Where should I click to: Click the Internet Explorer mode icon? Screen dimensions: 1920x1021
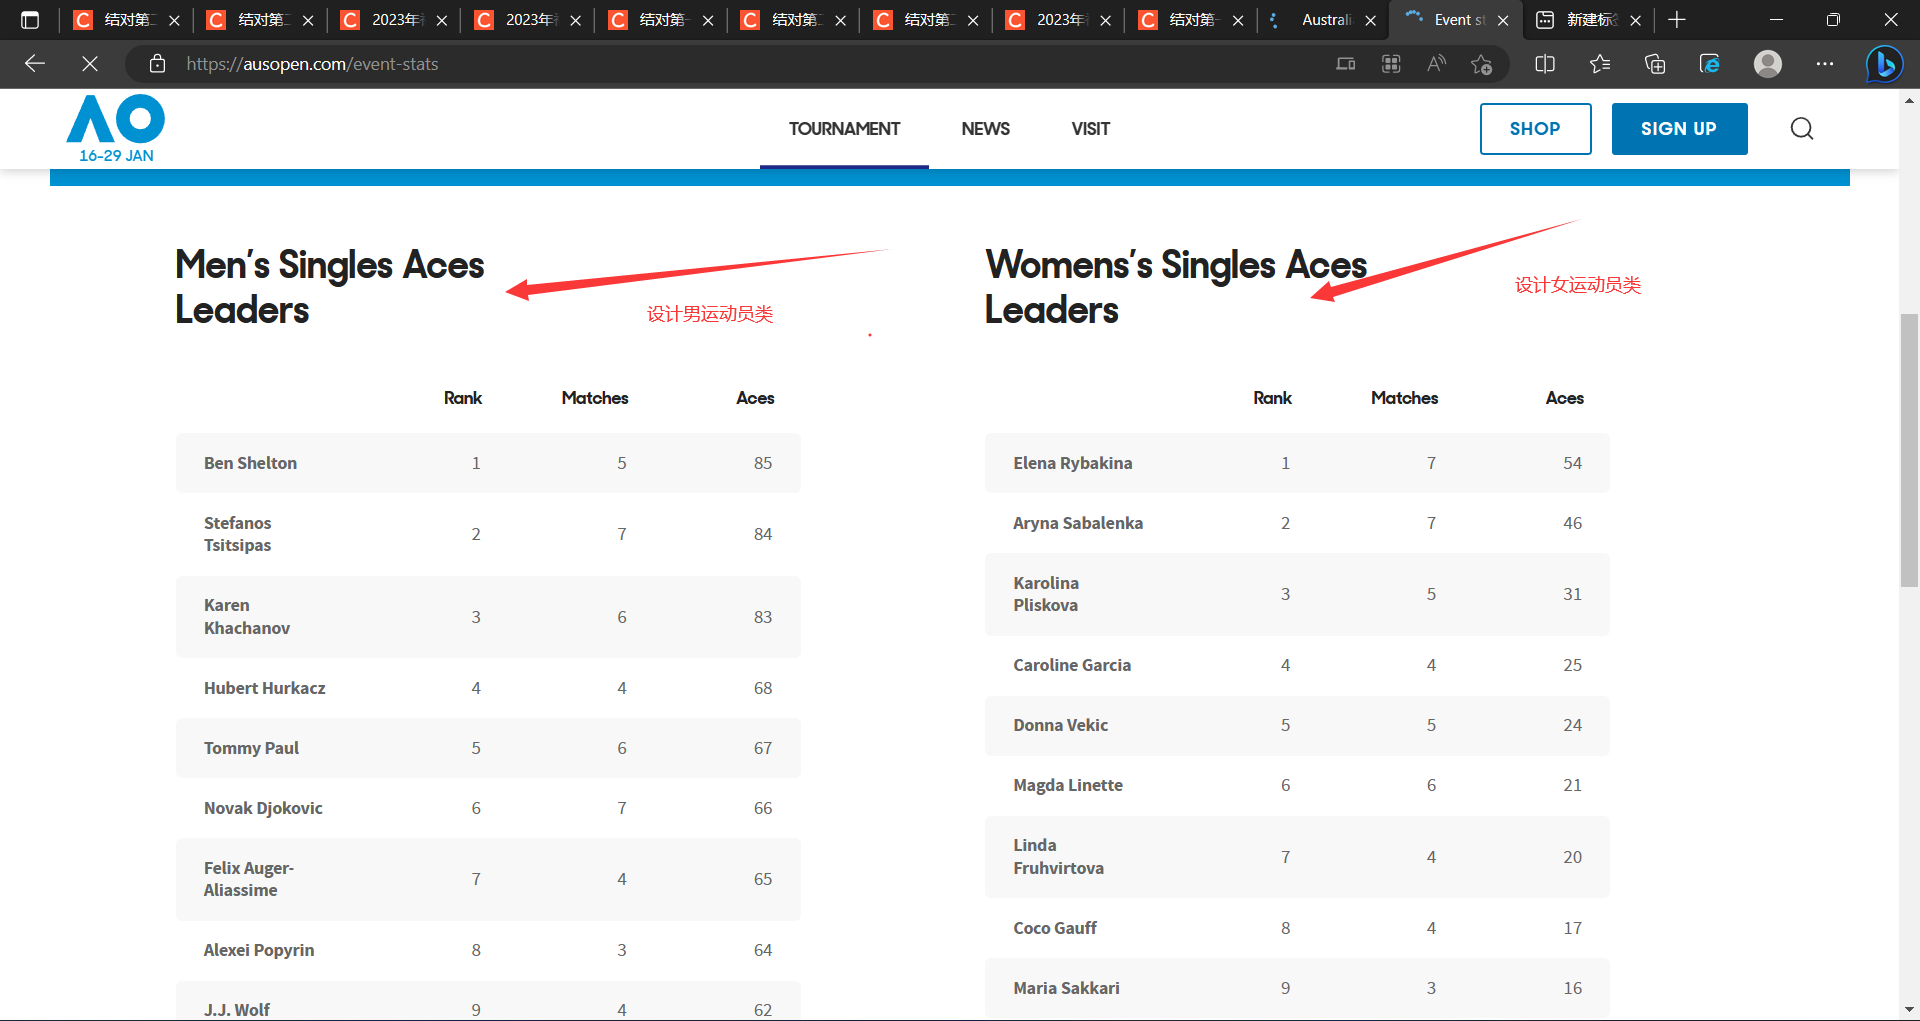coord(1710,64)
